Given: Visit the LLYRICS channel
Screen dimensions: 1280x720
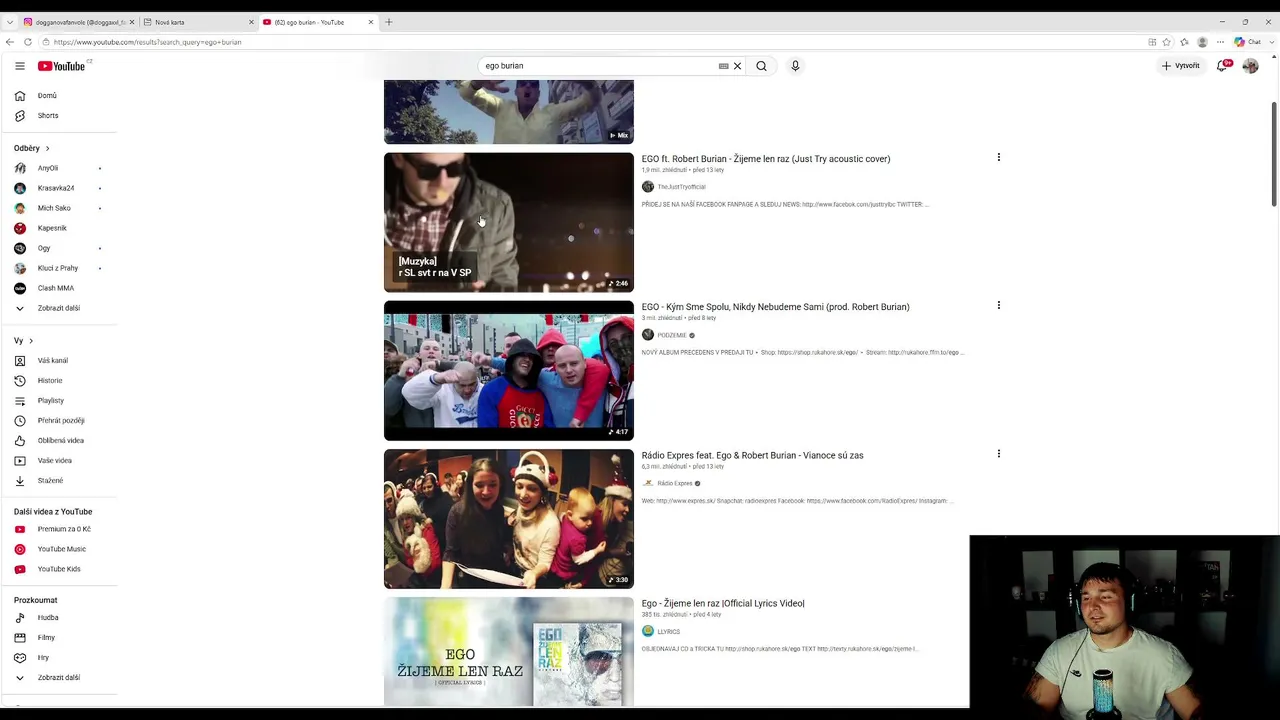Looking at the screenshot, I should 668,631.
